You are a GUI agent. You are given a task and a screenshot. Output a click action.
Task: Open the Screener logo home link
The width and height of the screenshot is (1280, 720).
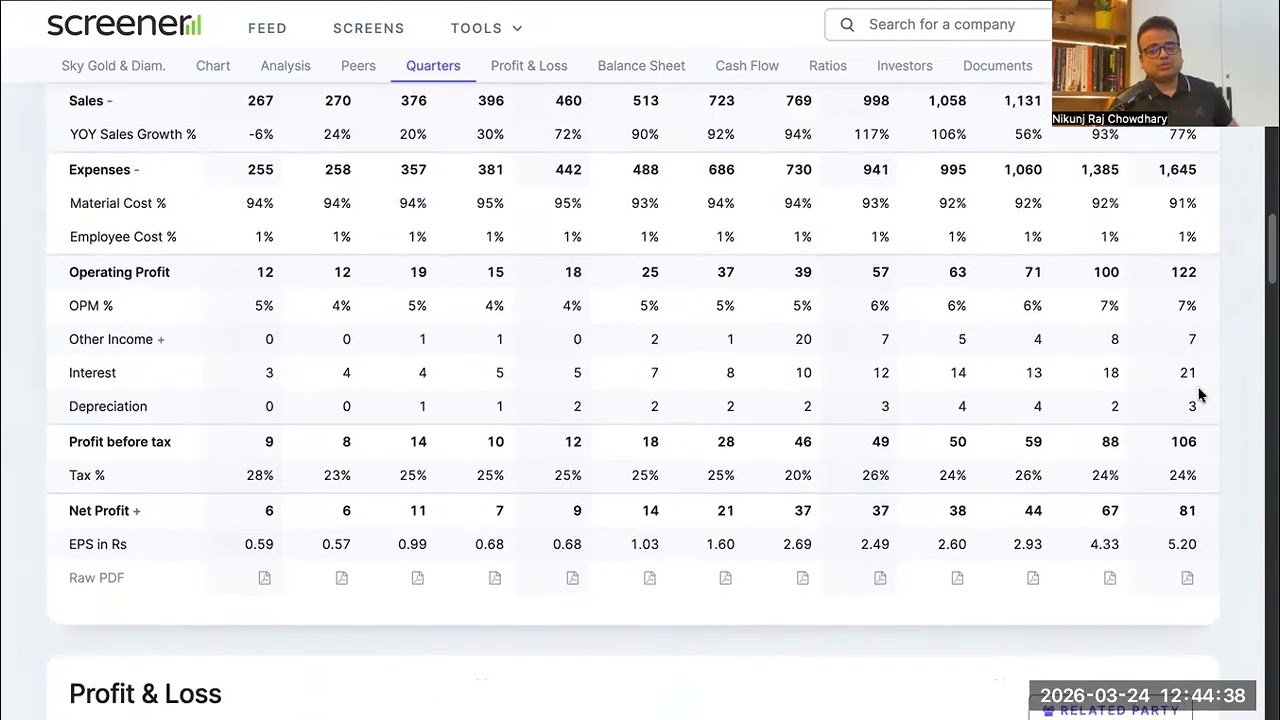pos(124,25)
